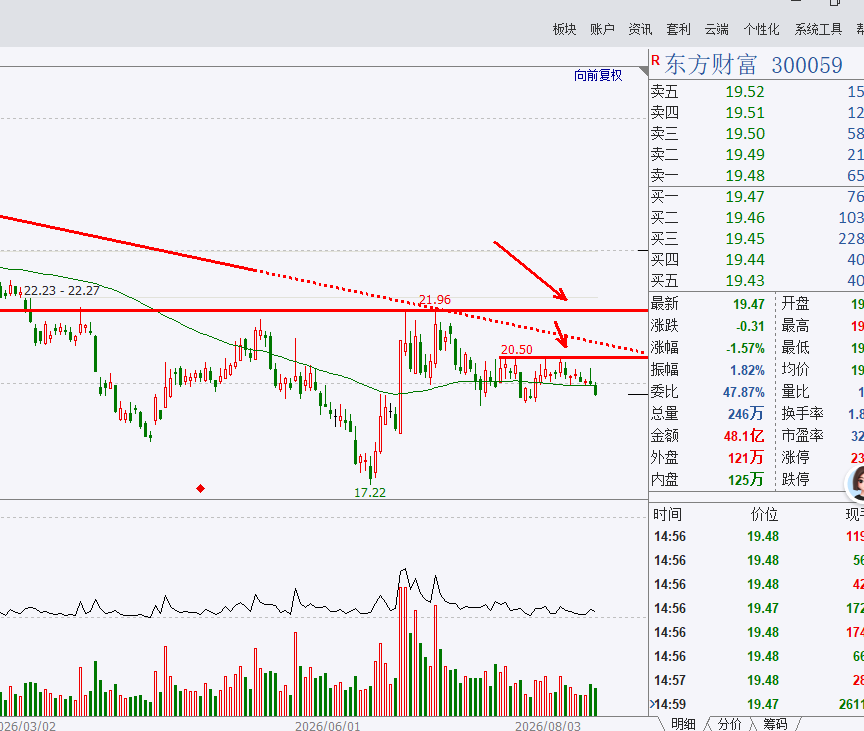Image resolution: width=864 pixels, height=731 pixels.
Task: Click the 2026/06/01 date marker on axis
Action: click(327, 725)
